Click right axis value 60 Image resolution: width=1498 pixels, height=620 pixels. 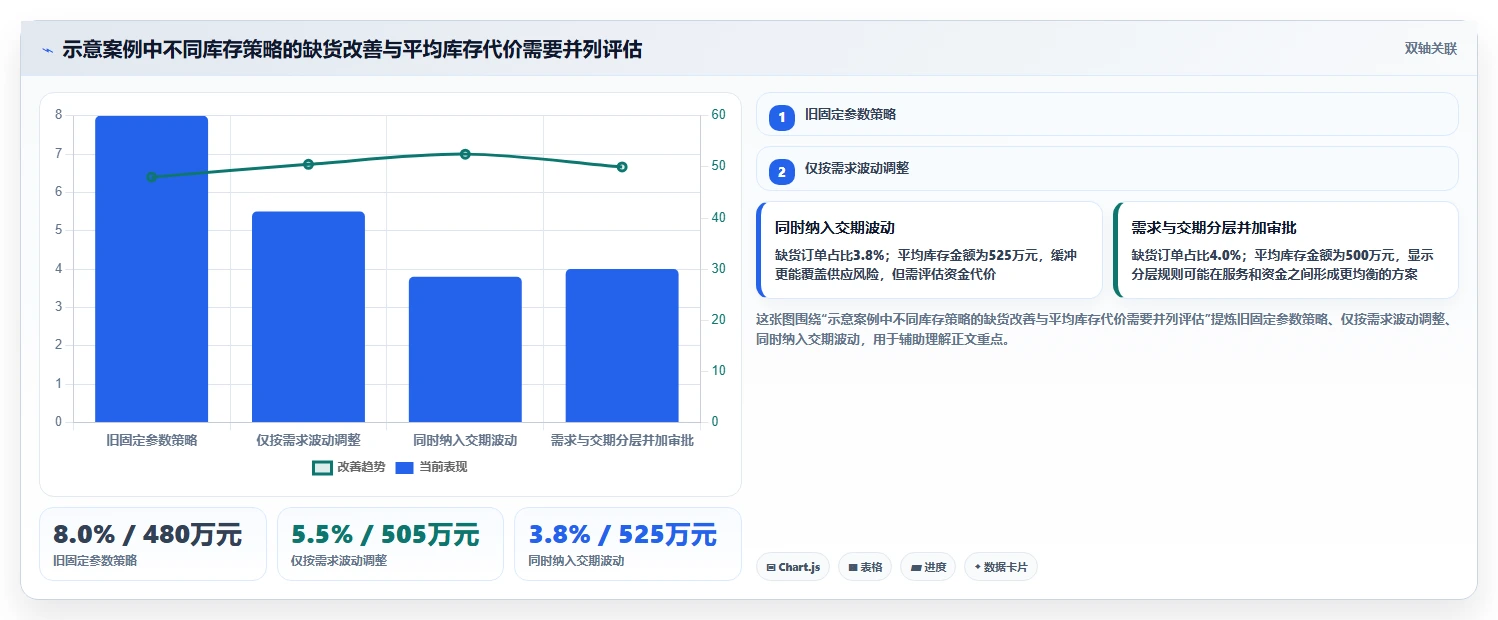pos(718,115)
